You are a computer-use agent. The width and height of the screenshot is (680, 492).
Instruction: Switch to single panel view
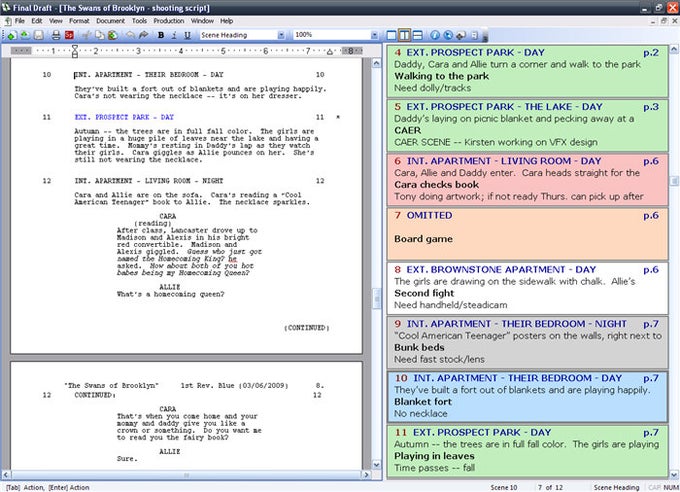391,35
